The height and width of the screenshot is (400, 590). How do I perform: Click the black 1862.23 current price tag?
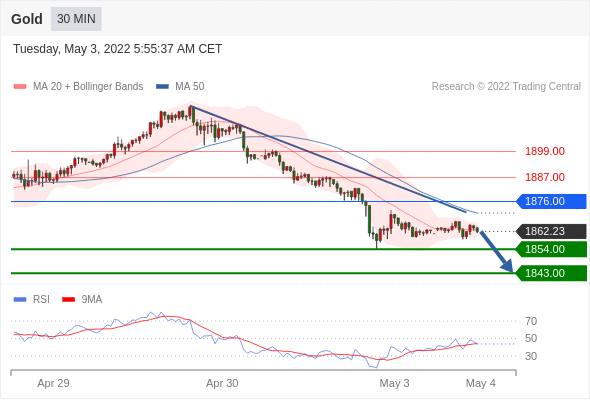551,231
